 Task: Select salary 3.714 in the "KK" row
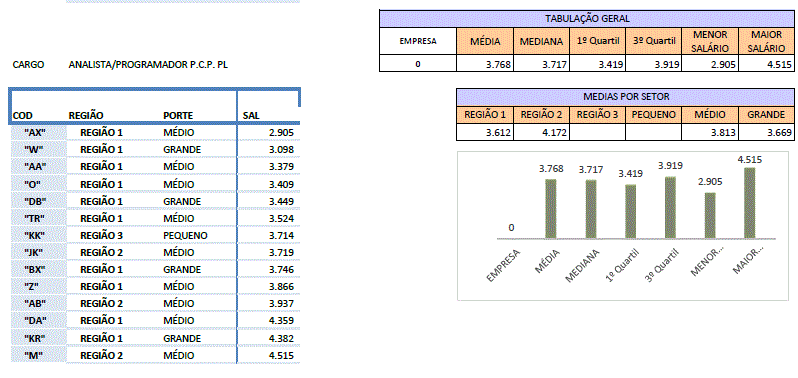point(281,235)
